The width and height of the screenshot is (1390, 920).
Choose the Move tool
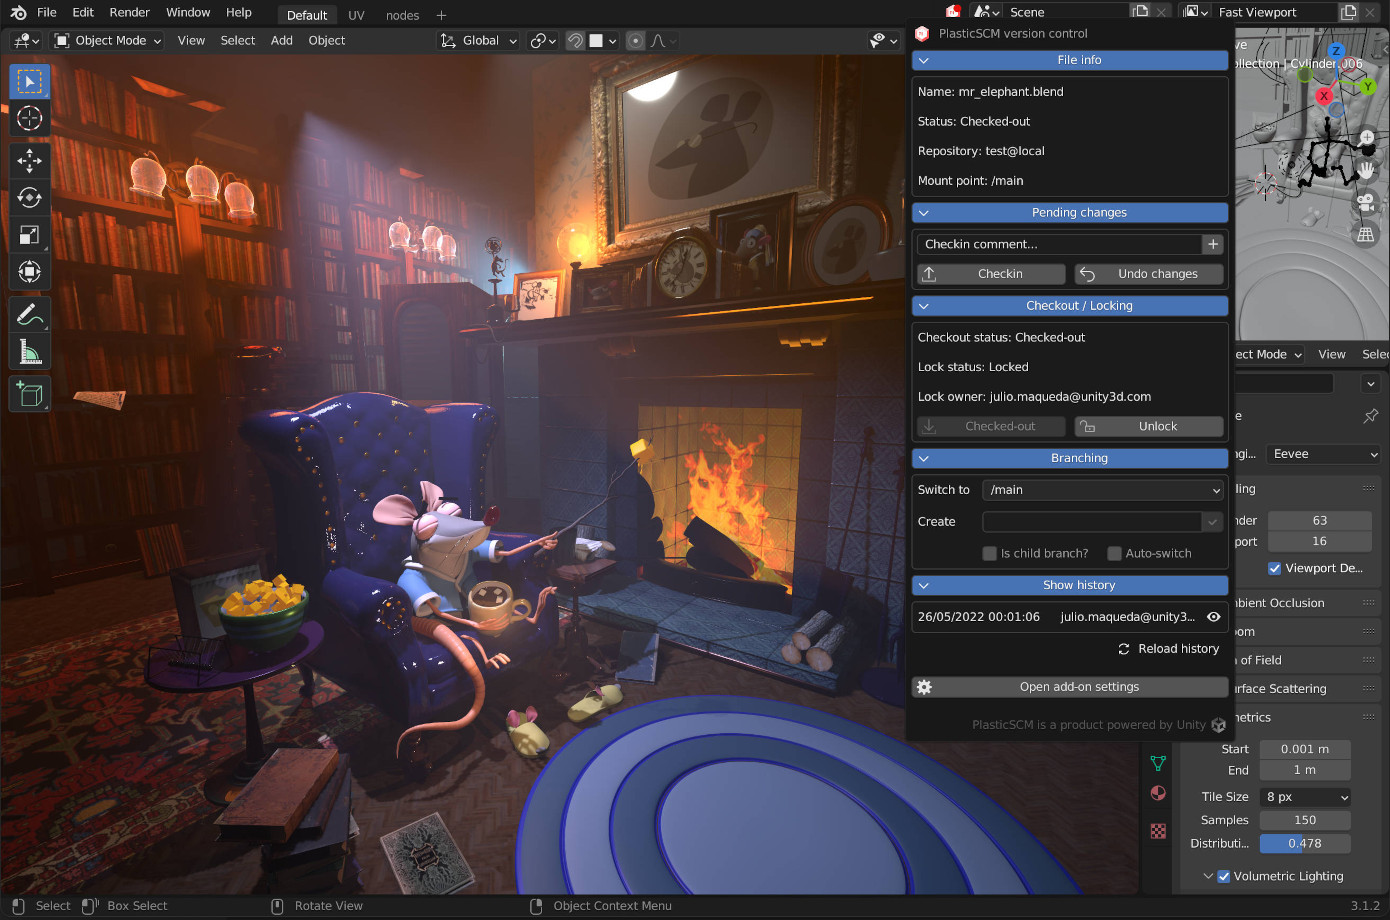(x=29, y=160)
